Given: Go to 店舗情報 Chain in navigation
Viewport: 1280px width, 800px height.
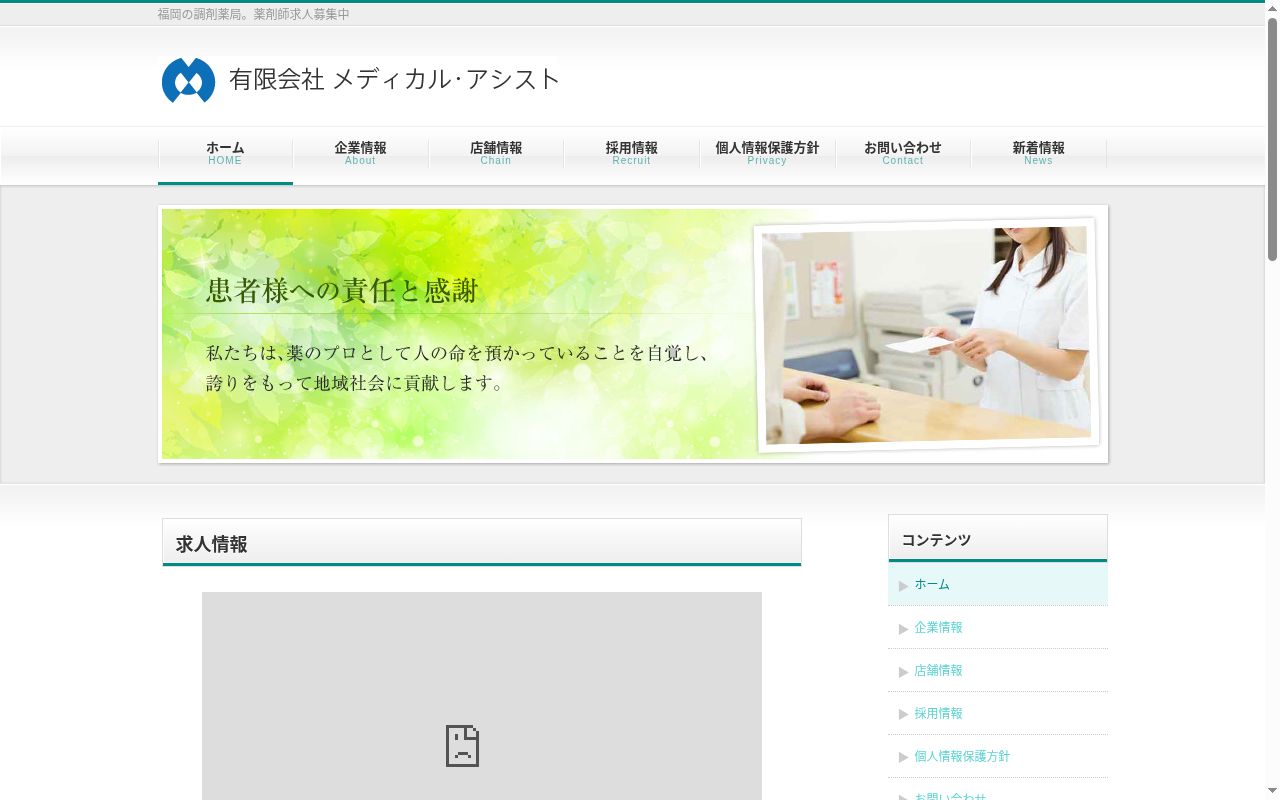Looking at the screenshot, I should pos(496,155).
